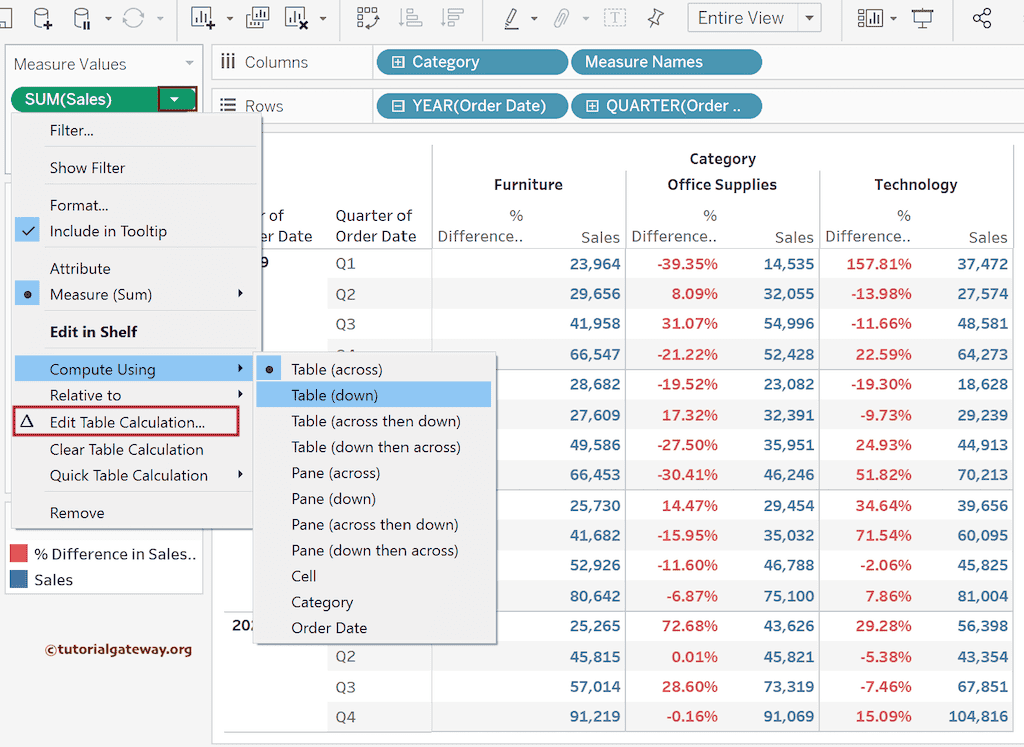
Task: Click the Share icon in toolbar
Action: (982, 18)
